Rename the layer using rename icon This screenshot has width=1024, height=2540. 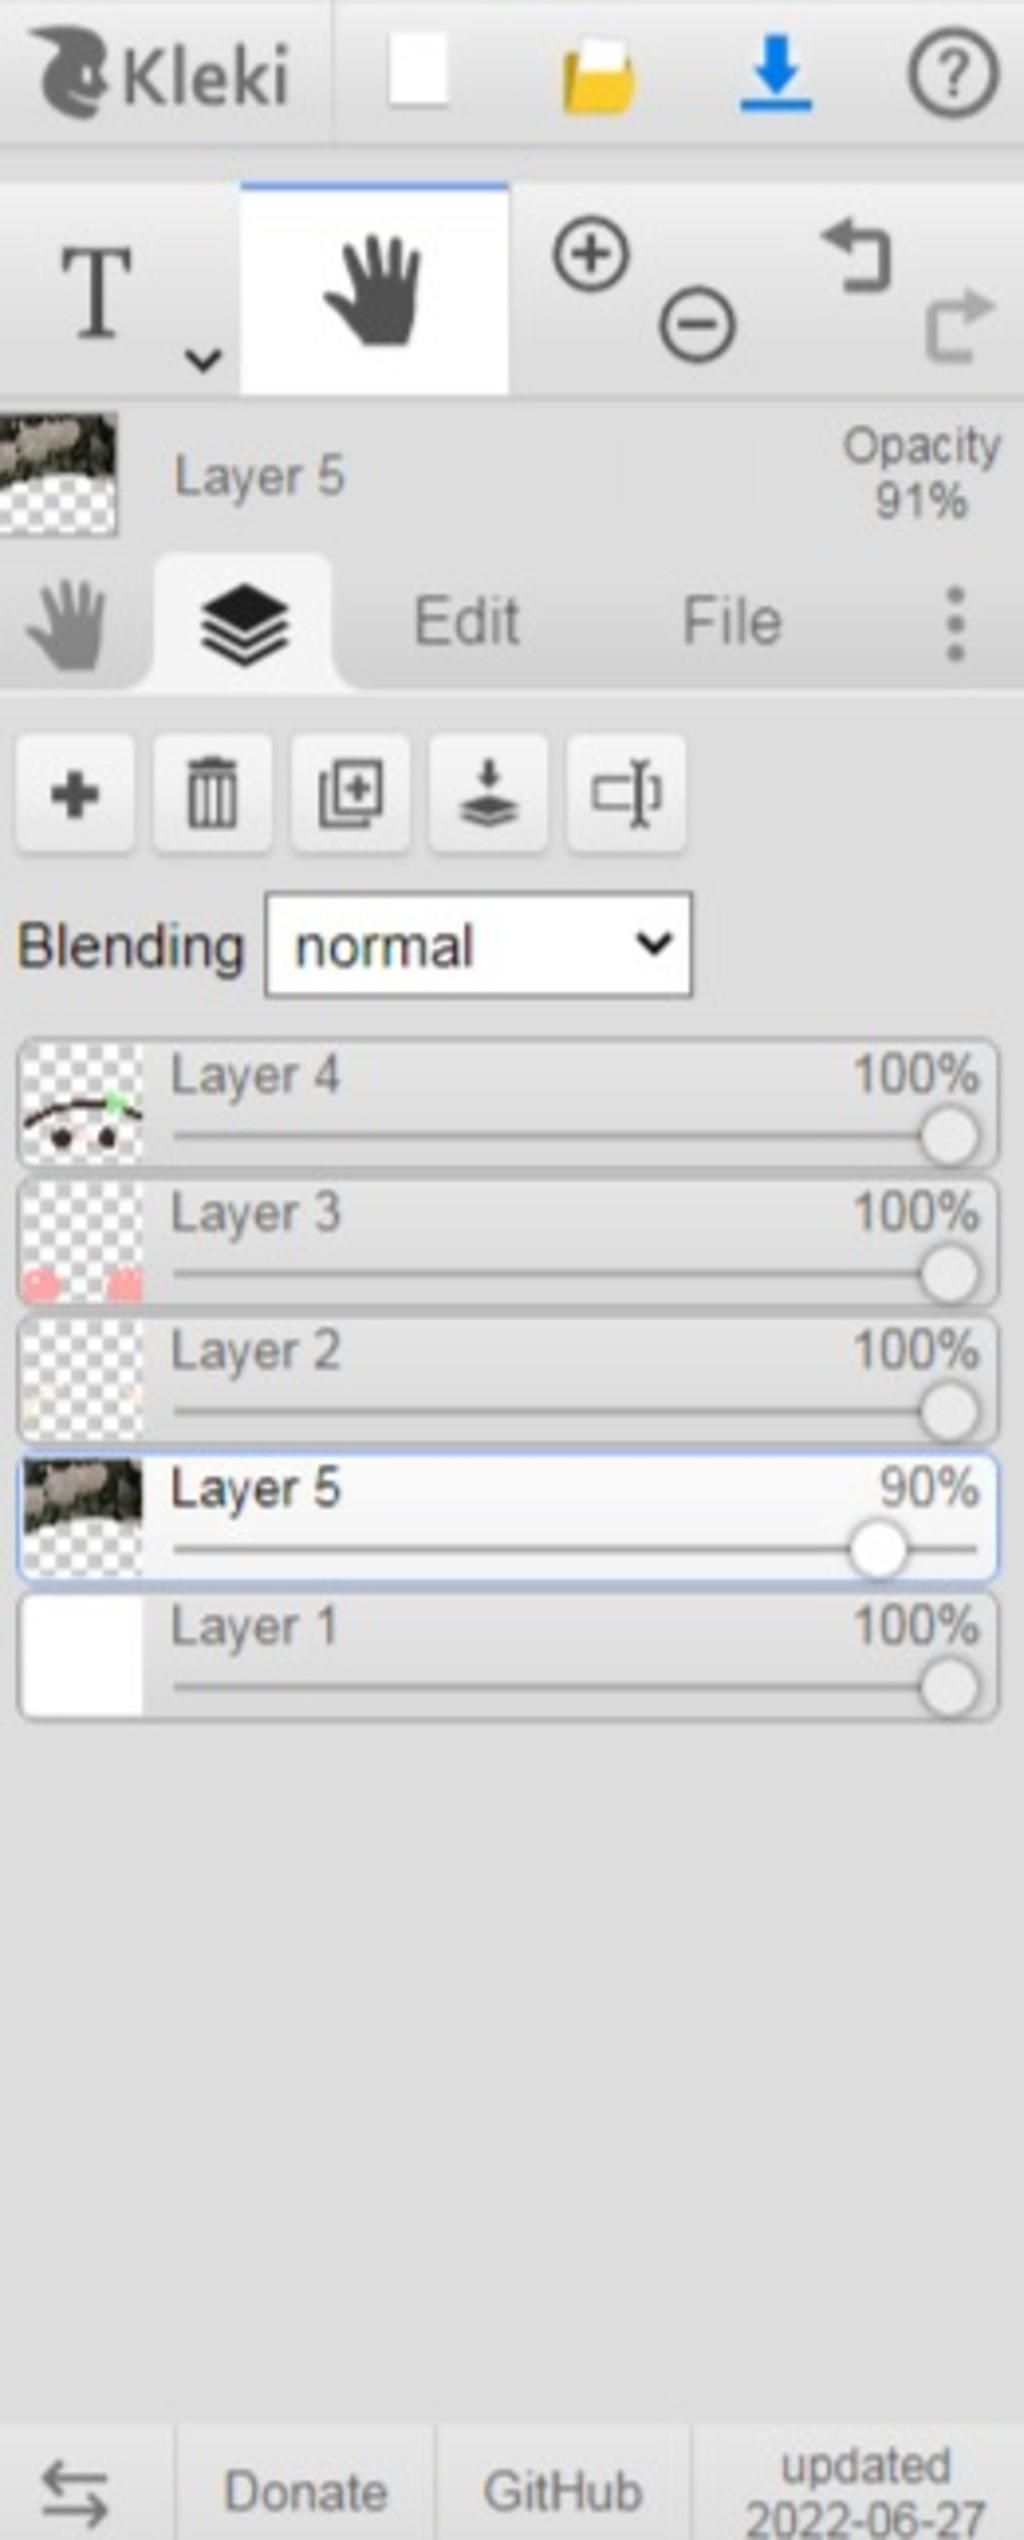point(627,795)
